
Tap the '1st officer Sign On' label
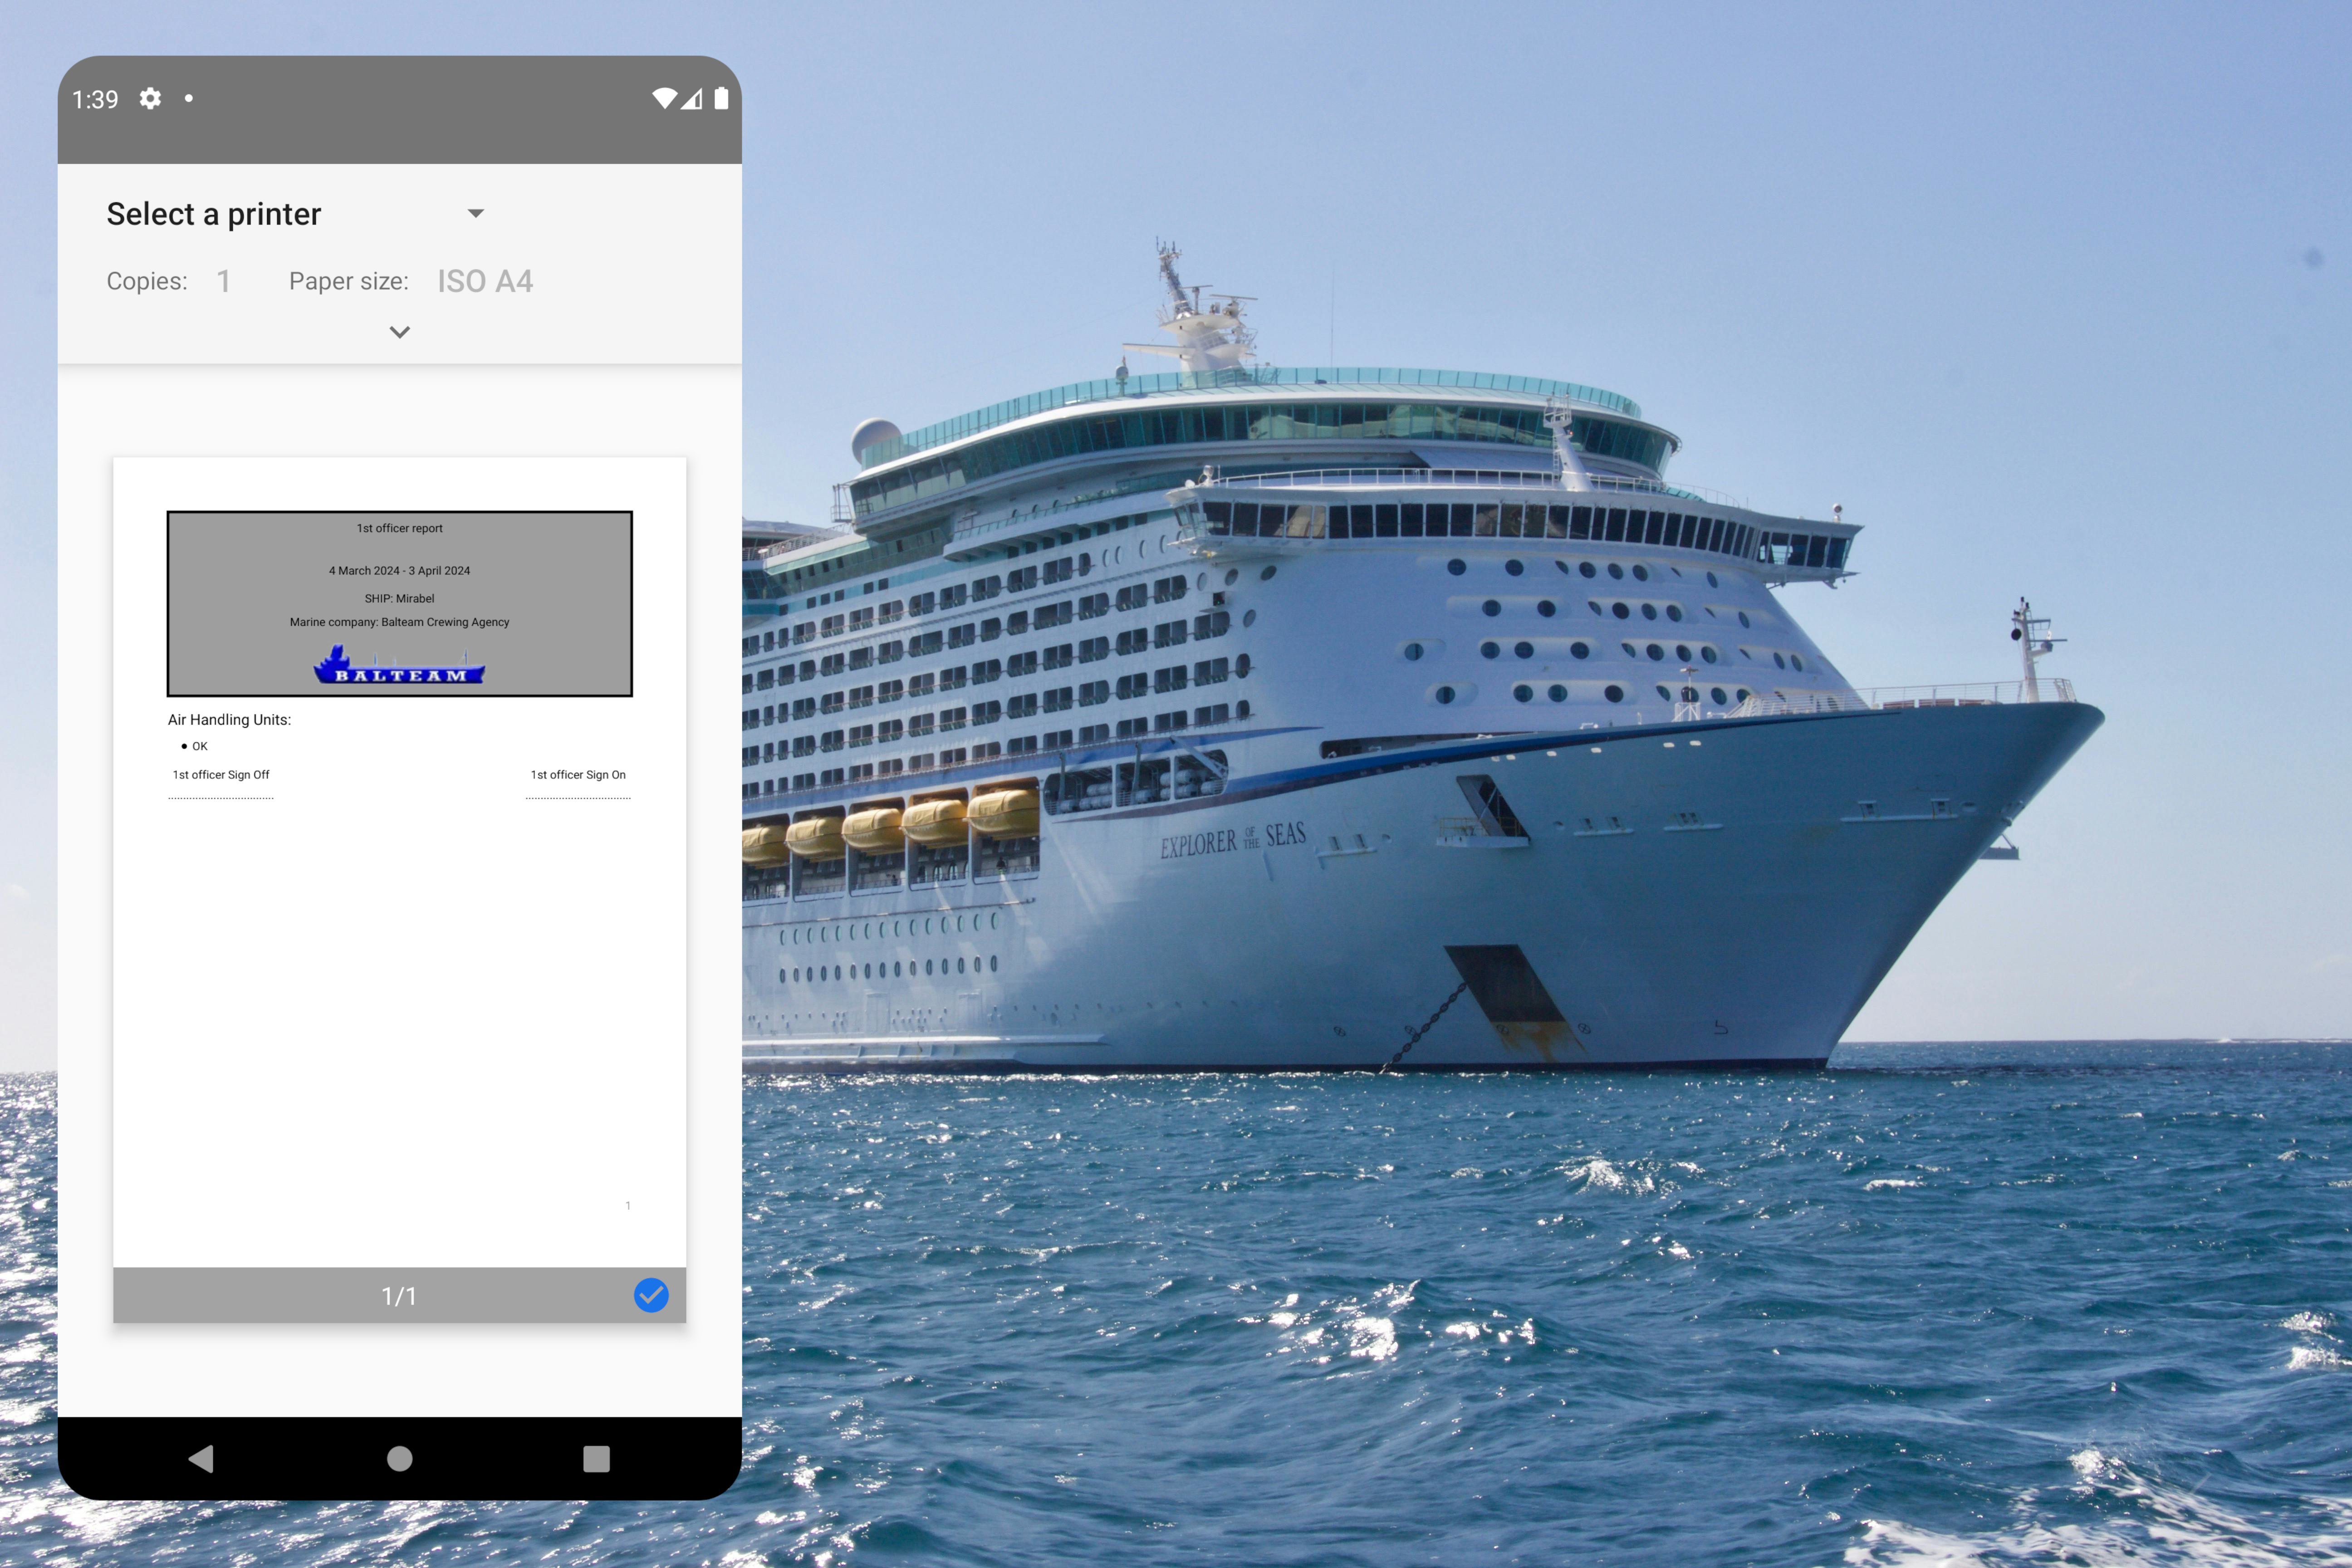click(578, 775)
